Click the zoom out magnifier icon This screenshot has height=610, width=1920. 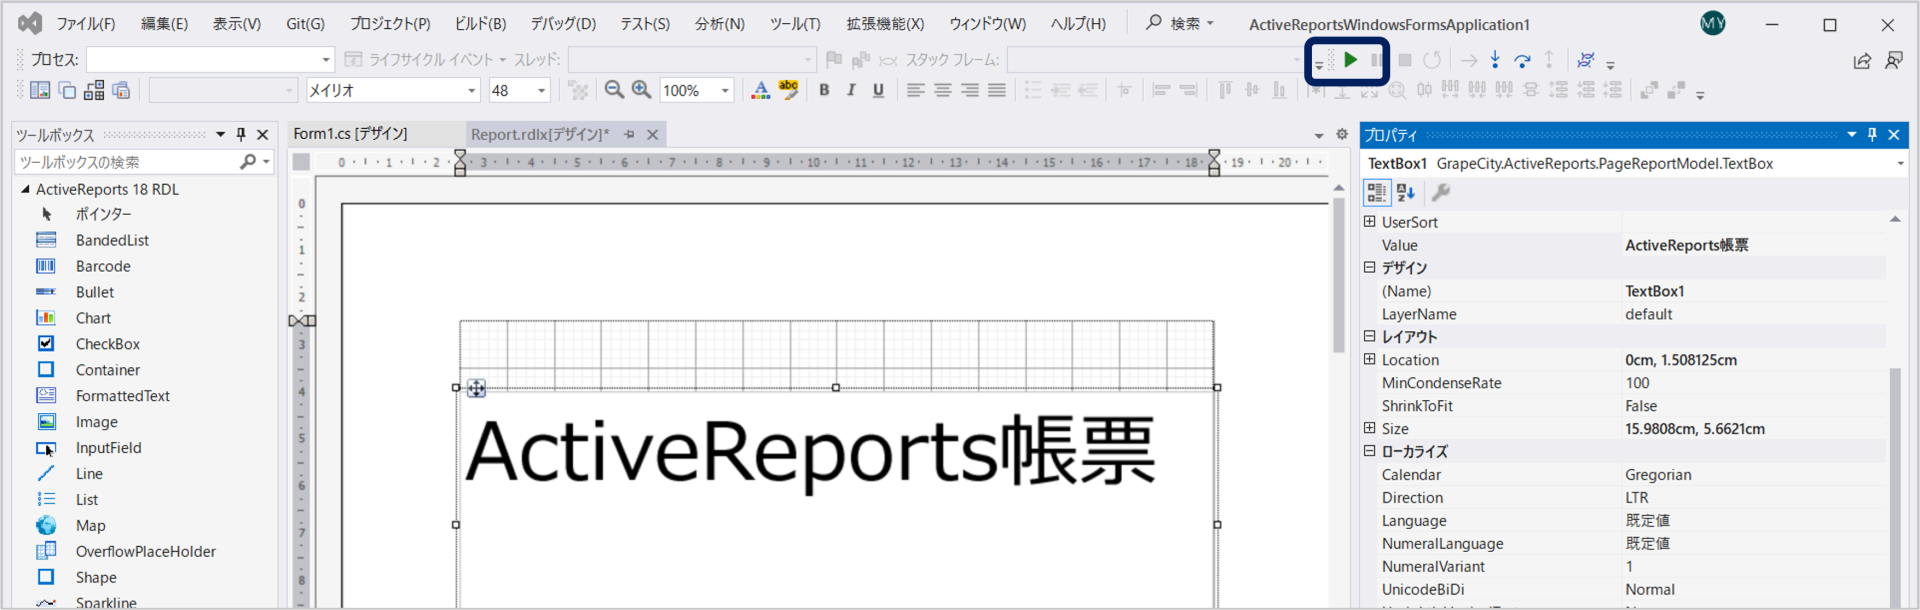[614, 90]
